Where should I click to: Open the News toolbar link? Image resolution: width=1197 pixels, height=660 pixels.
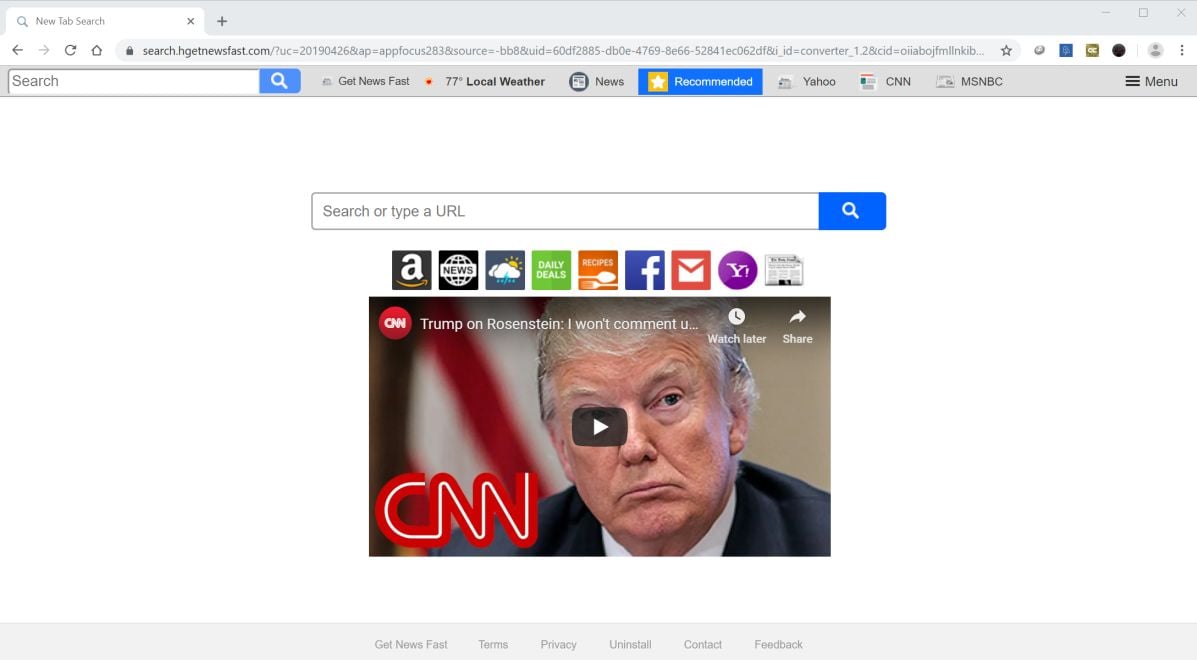[597, 82]
